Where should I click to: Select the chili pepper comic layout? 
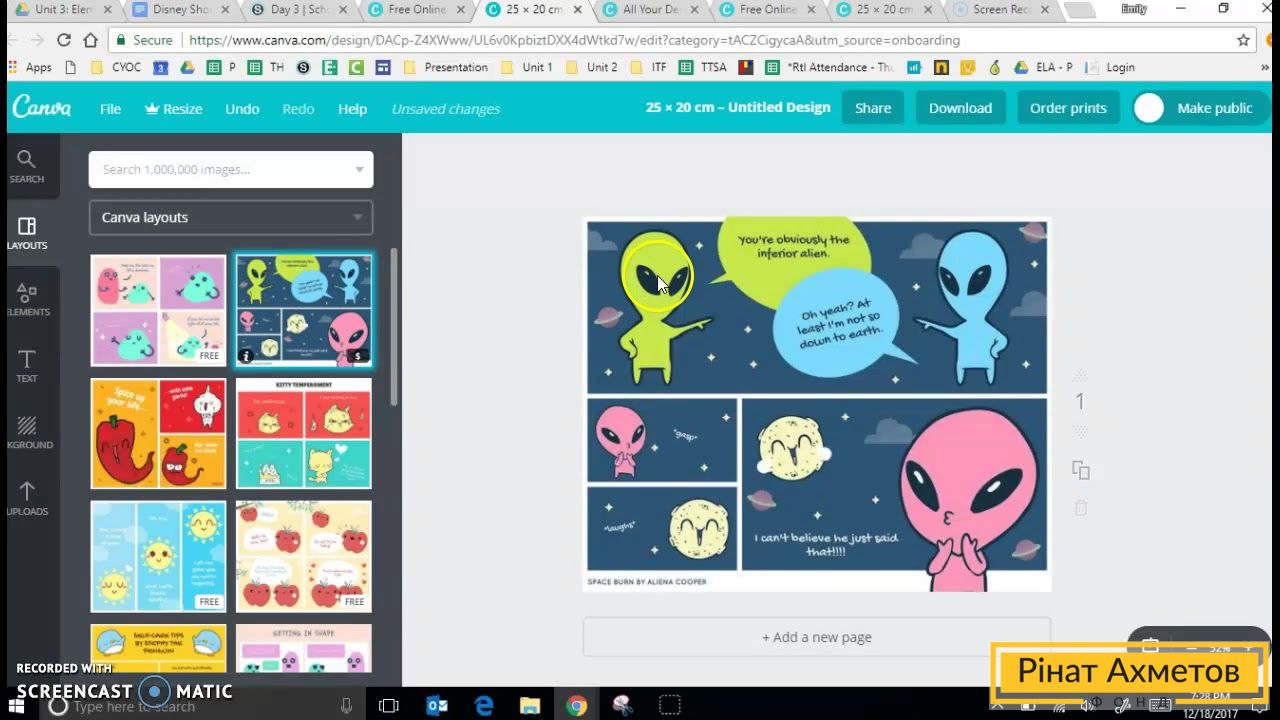coord(158,433)
